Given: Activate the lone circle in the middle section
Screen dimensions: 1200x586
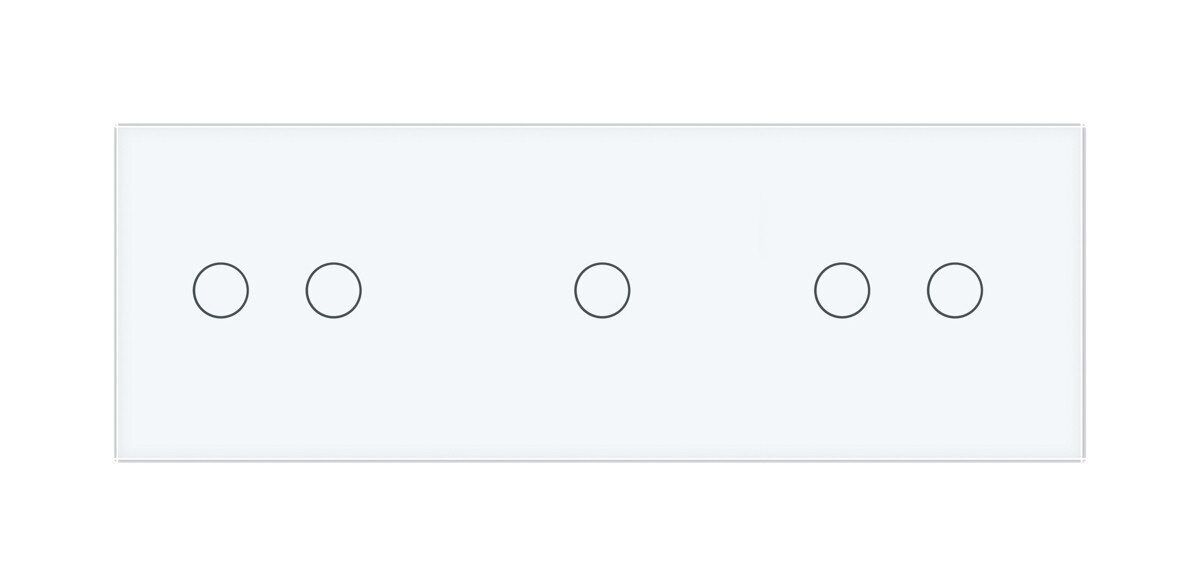Looking at the screenshot, I should (602, 291).
